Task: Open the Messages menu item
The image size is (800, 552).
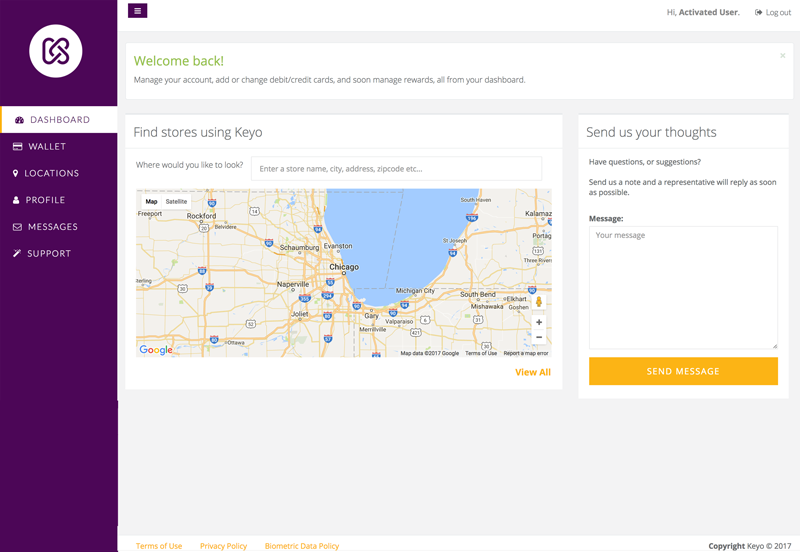Action: [59, 227]
